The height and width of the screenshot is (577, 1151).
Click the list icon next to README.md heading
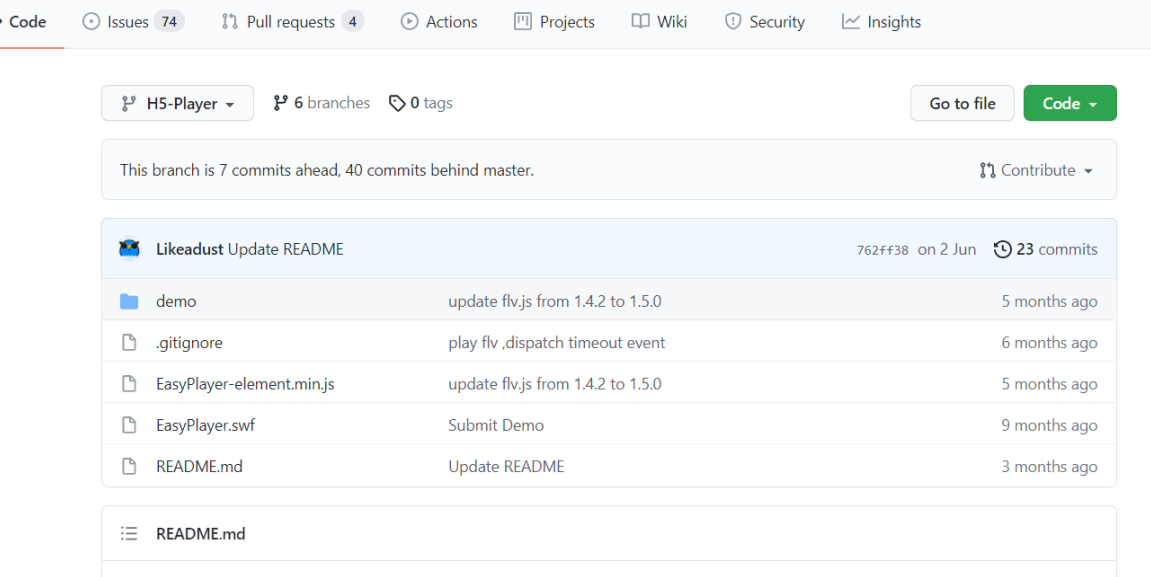(129, 533)
